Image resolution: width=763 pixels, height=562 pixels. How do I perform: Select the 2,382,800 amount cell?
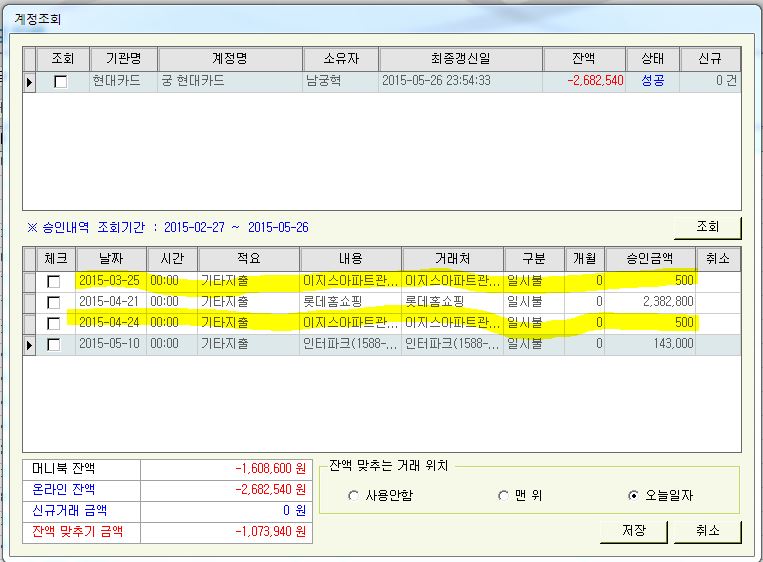[x=650, y=302]
